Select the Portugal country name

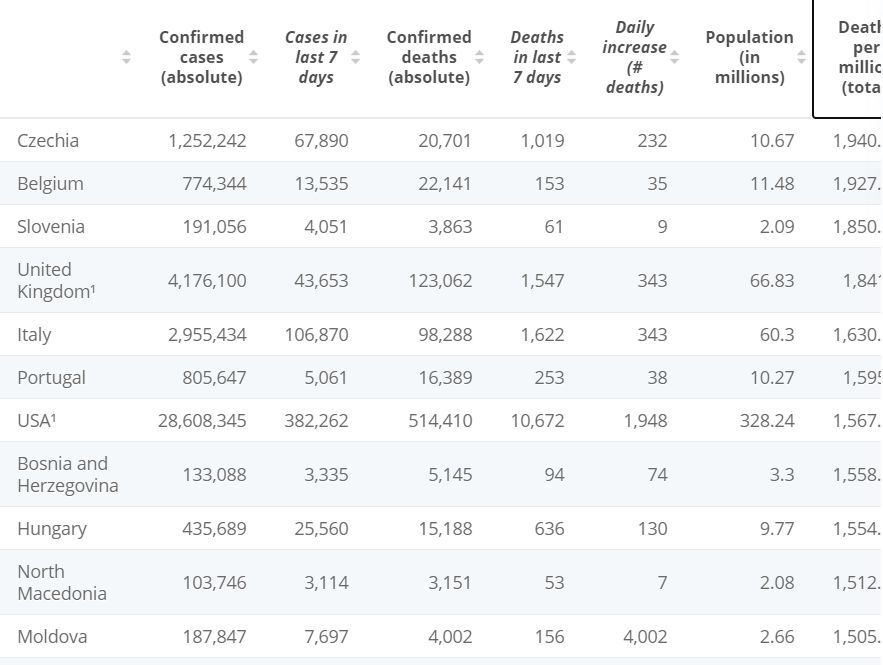[51, 378]
